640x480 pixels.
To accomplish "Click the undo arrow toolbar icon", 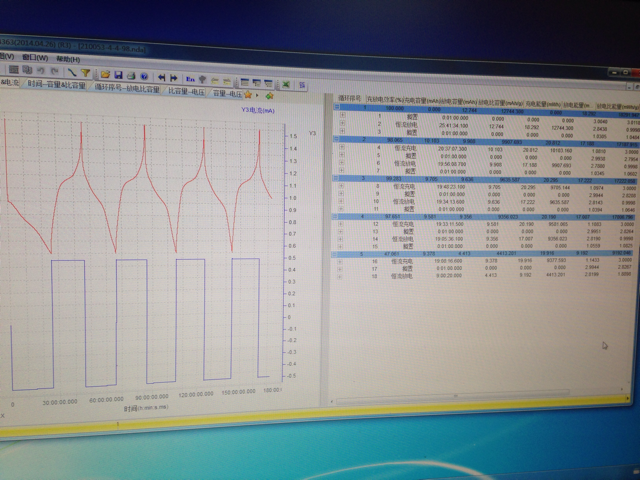I will coord(41,71).
